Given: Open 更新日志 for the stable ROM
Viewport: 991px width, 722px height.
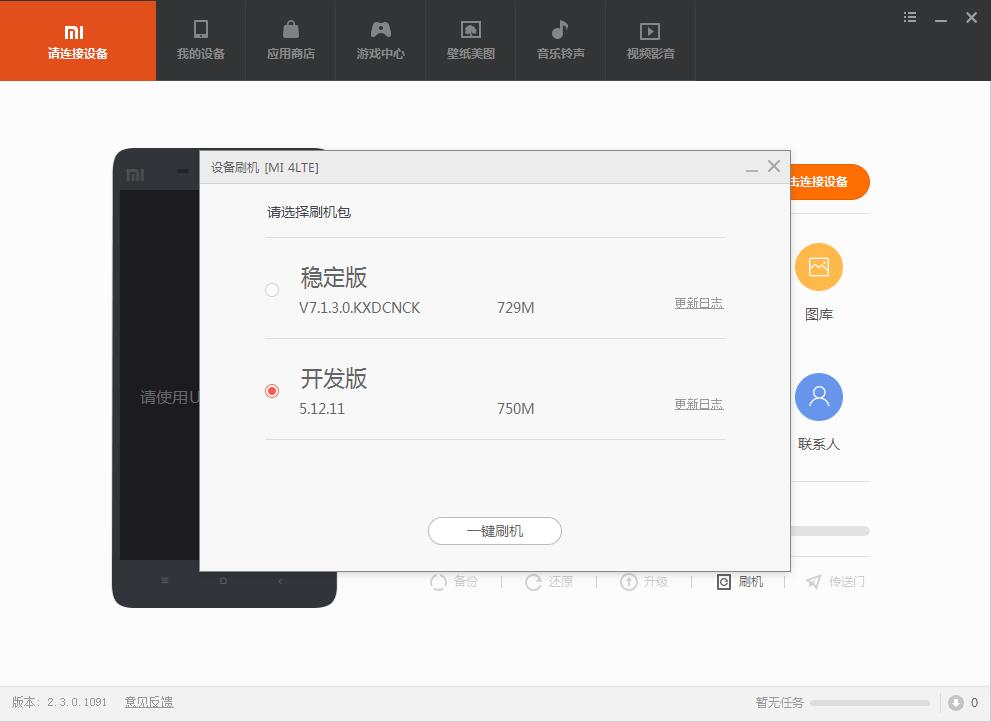Looking at the screenshot, I should click(x=699, y=303).
